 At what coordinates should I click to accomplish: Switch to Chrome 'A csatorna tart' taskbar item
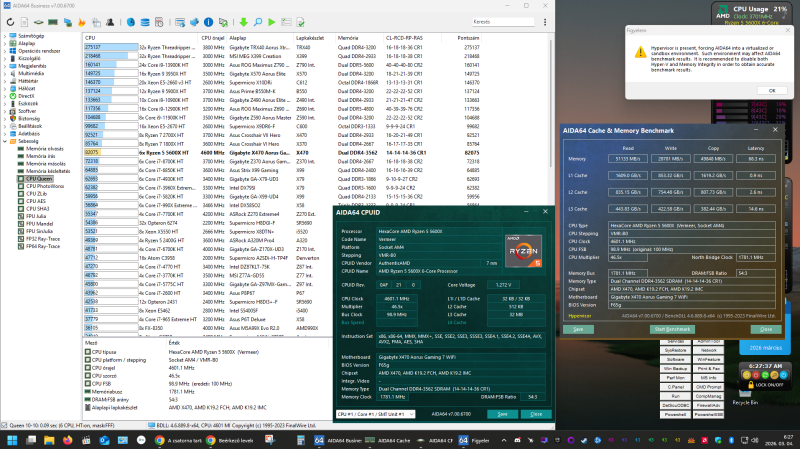click(178, 440)
